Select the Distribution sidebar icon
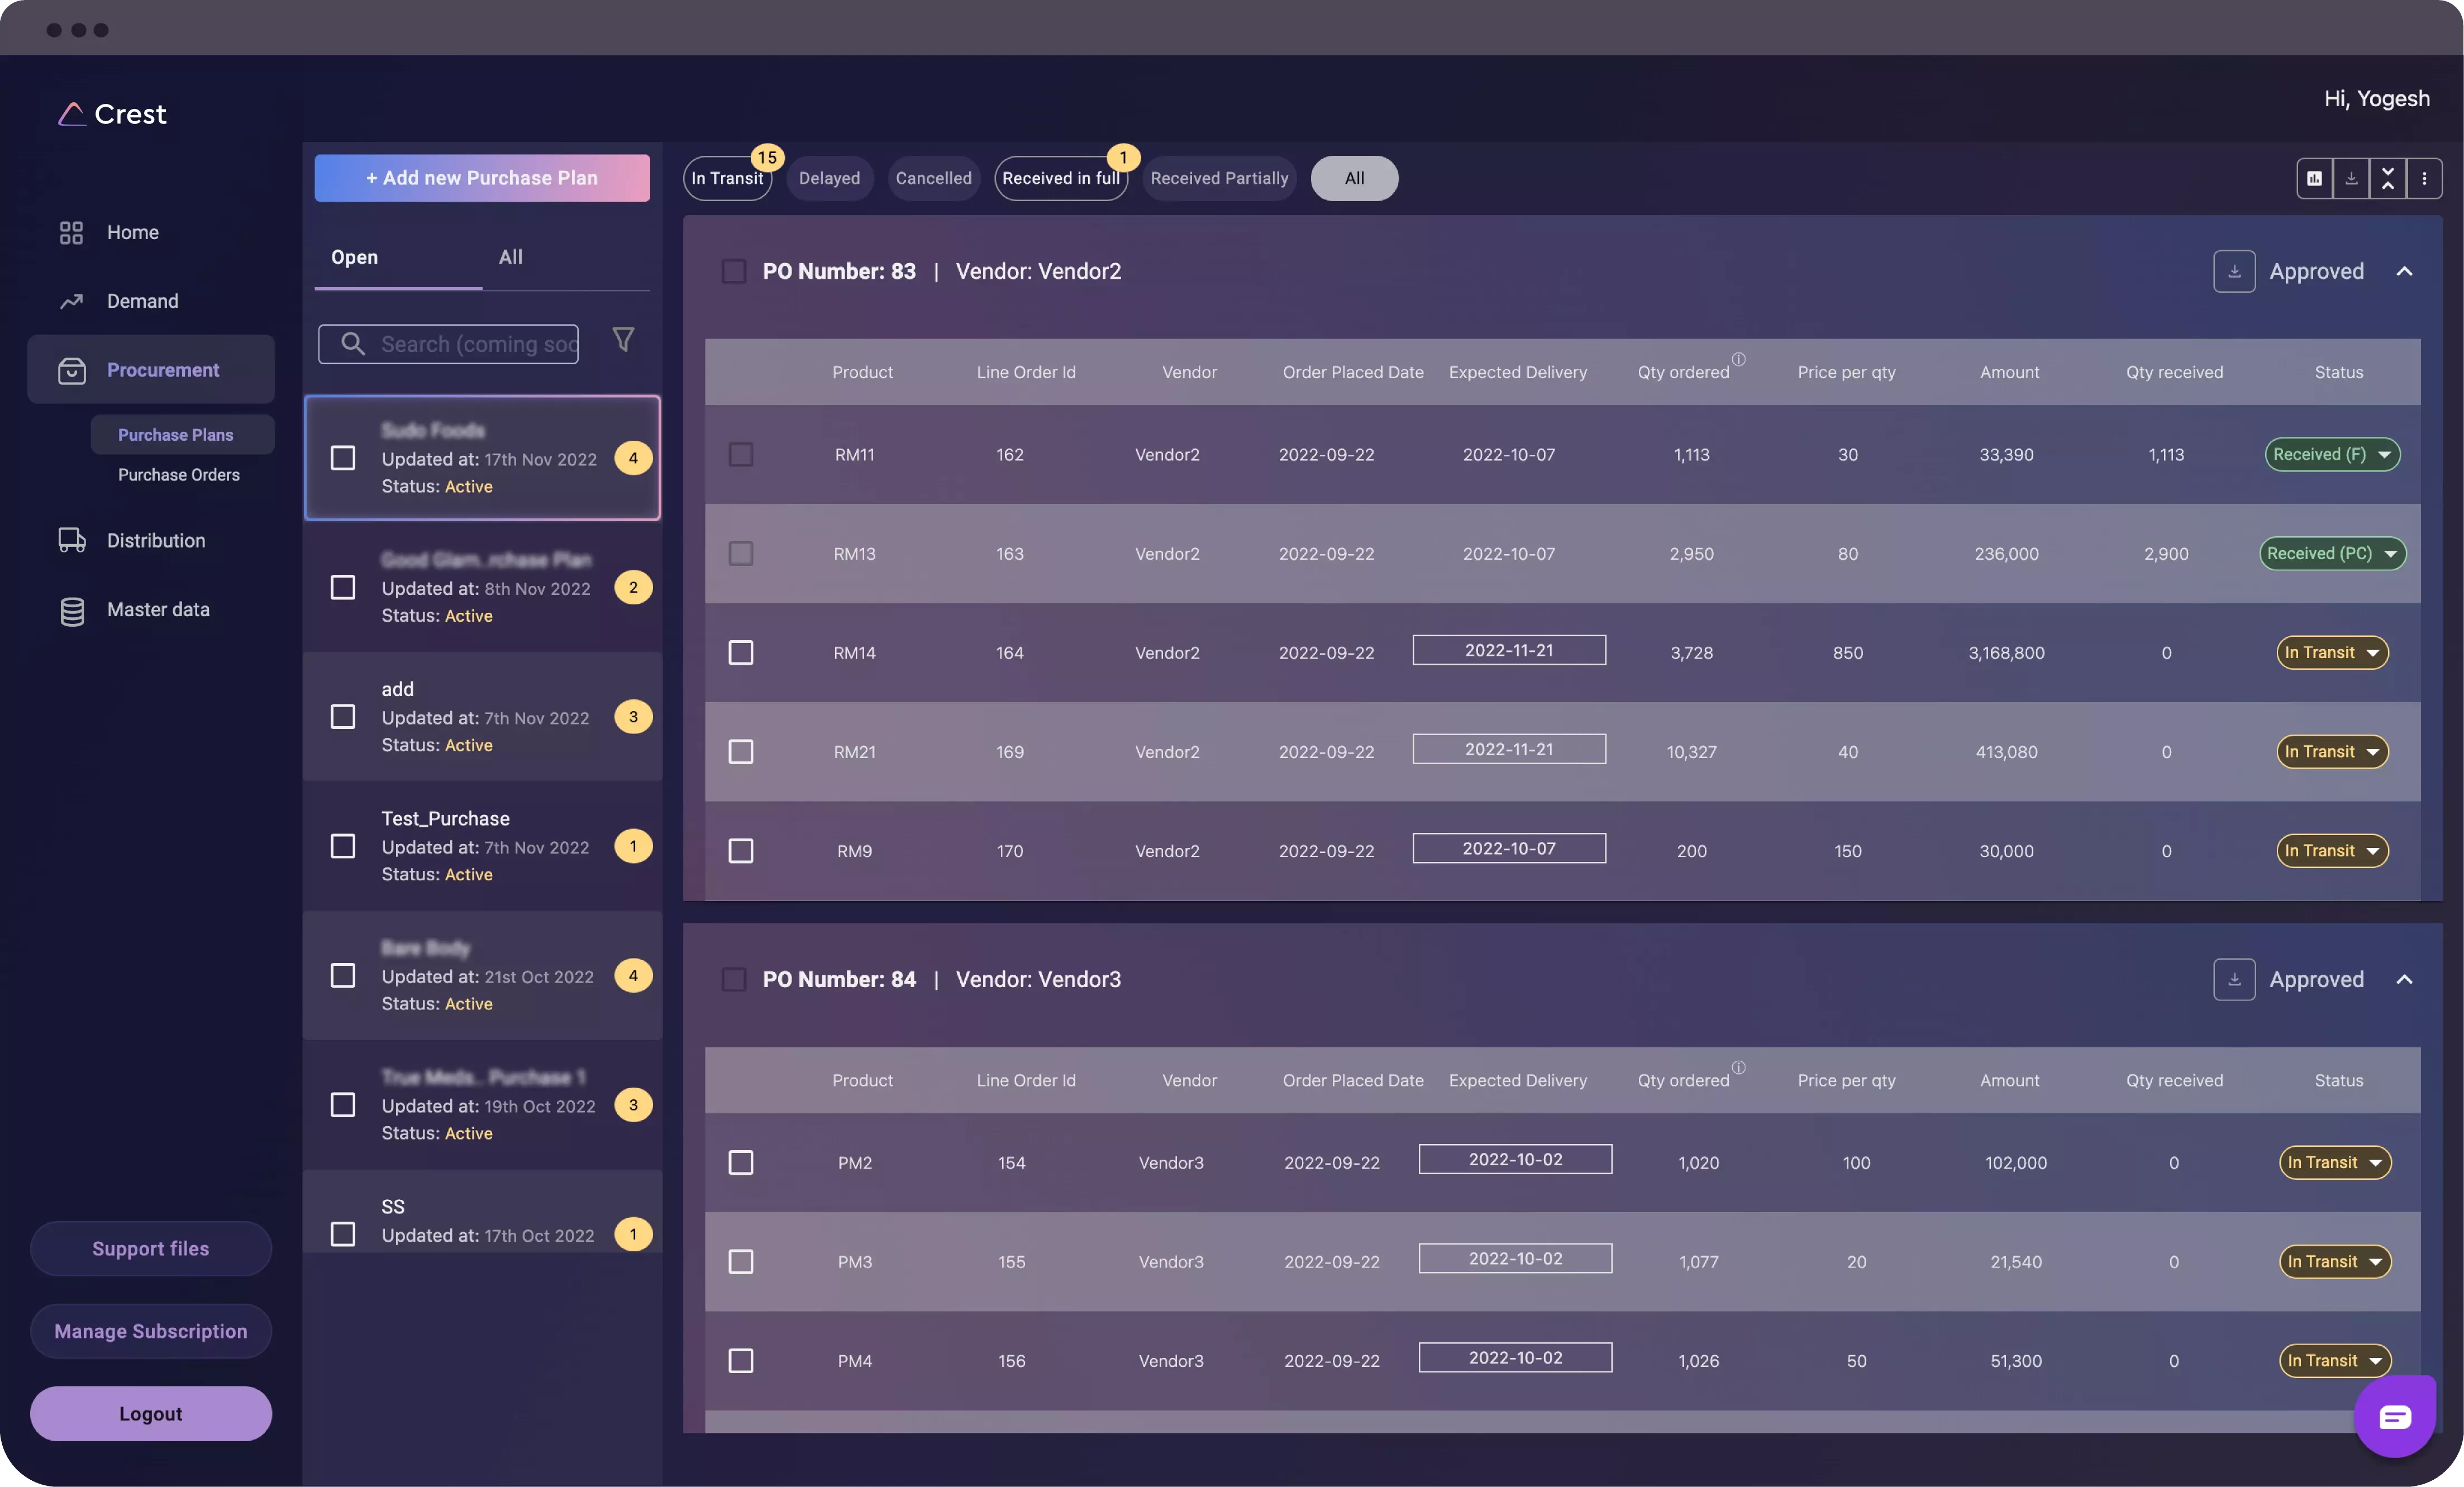Image resolution: width=2464 pixels, height=1487 pixels. coord(71,539)
